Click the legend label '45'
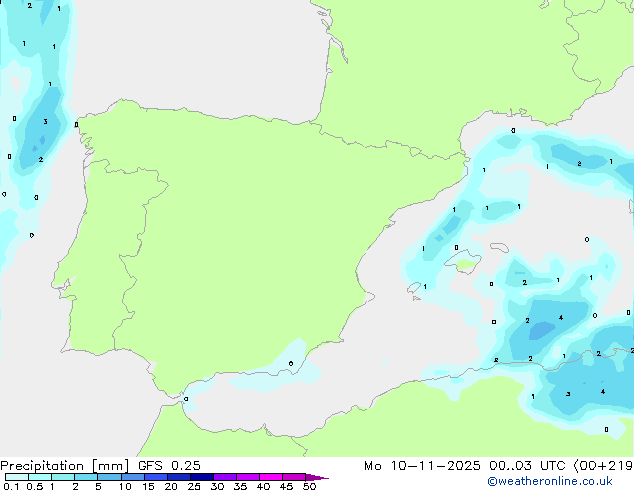This screenshot has height=490, width=634. [x=286, y=486]
